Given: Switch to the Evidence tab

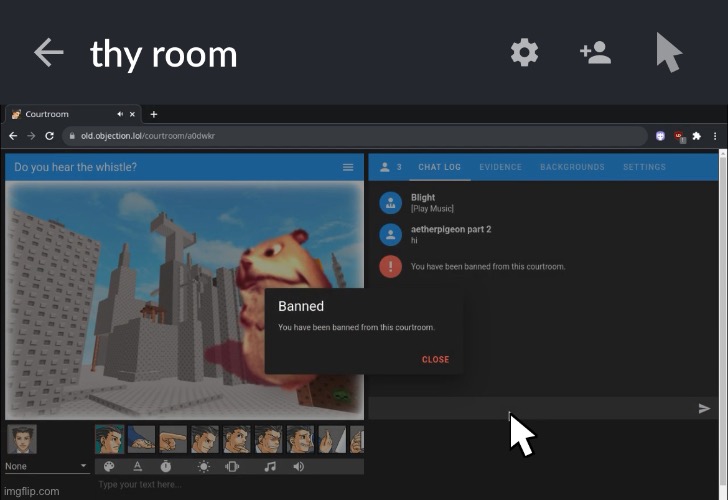Looking at the screenshot, I should tap(500, 167).
